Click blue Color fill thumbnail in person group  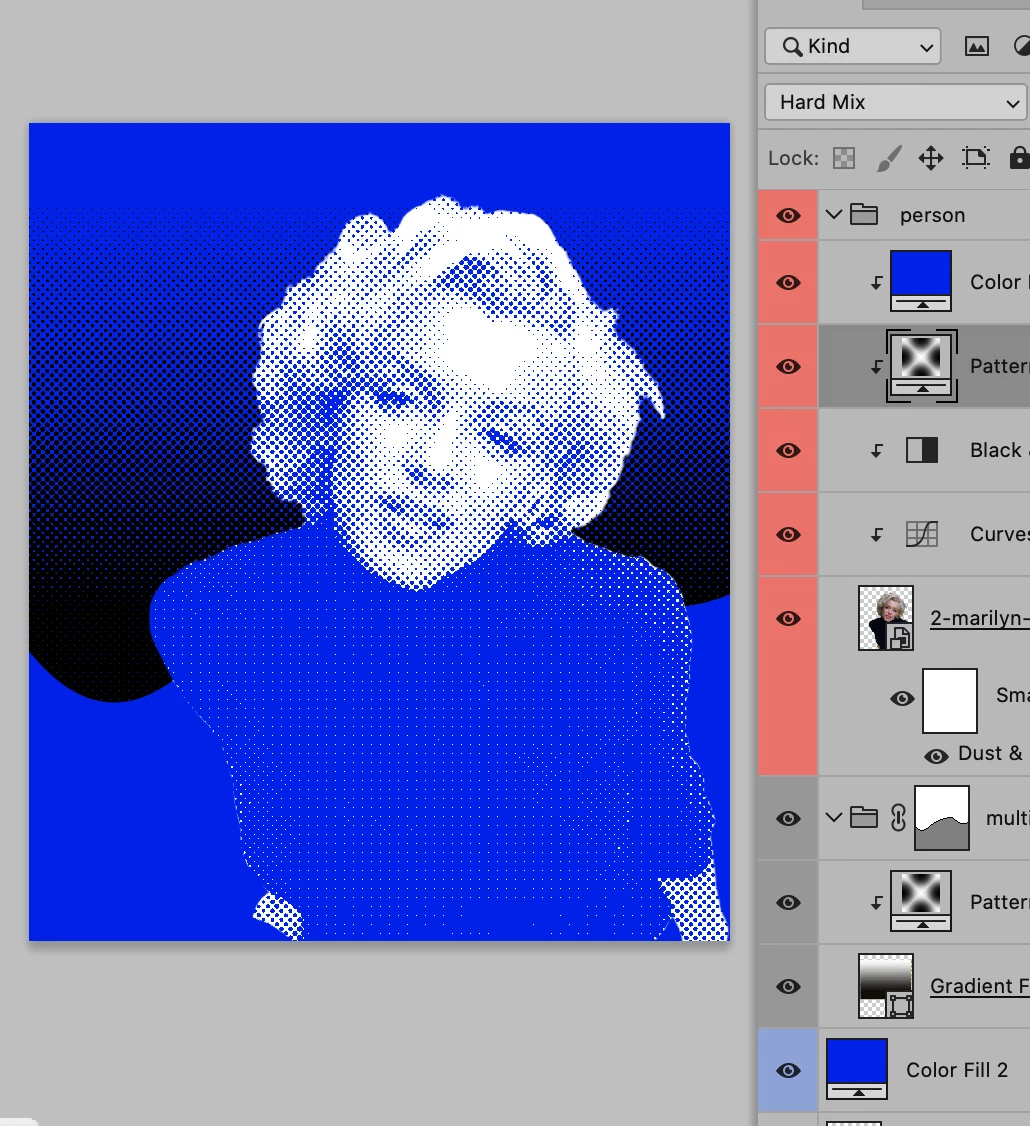click(x=921, y=281)
